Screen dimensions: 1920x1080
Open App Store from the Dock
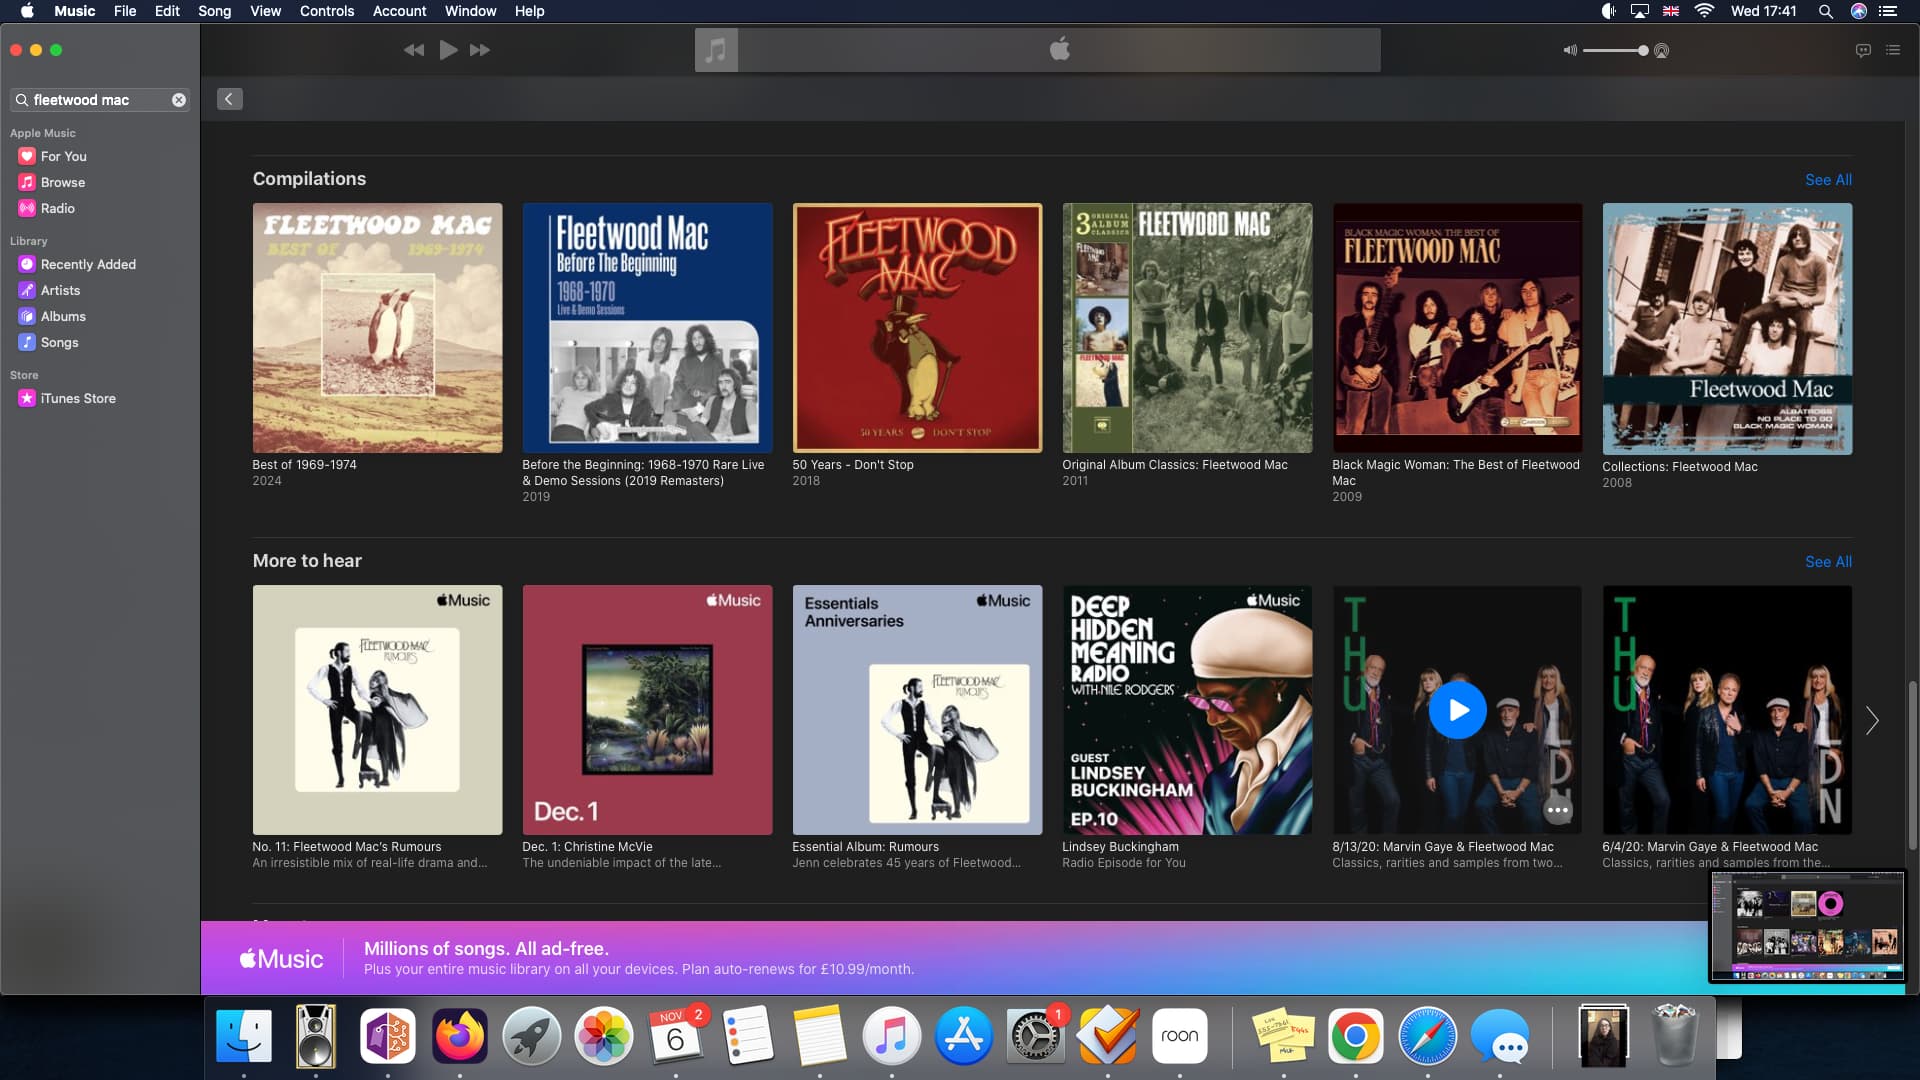(963, 1036)
